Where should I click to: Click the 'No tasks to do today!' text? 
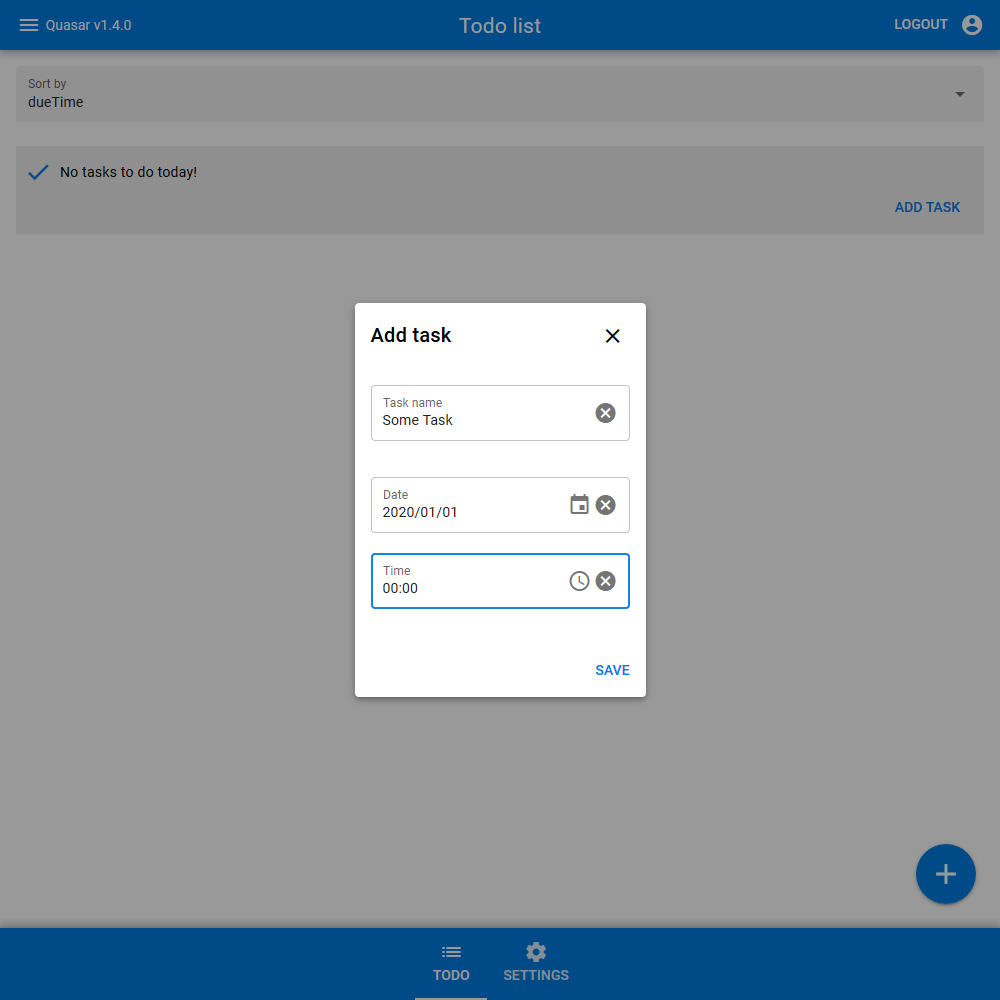point(128,172)
